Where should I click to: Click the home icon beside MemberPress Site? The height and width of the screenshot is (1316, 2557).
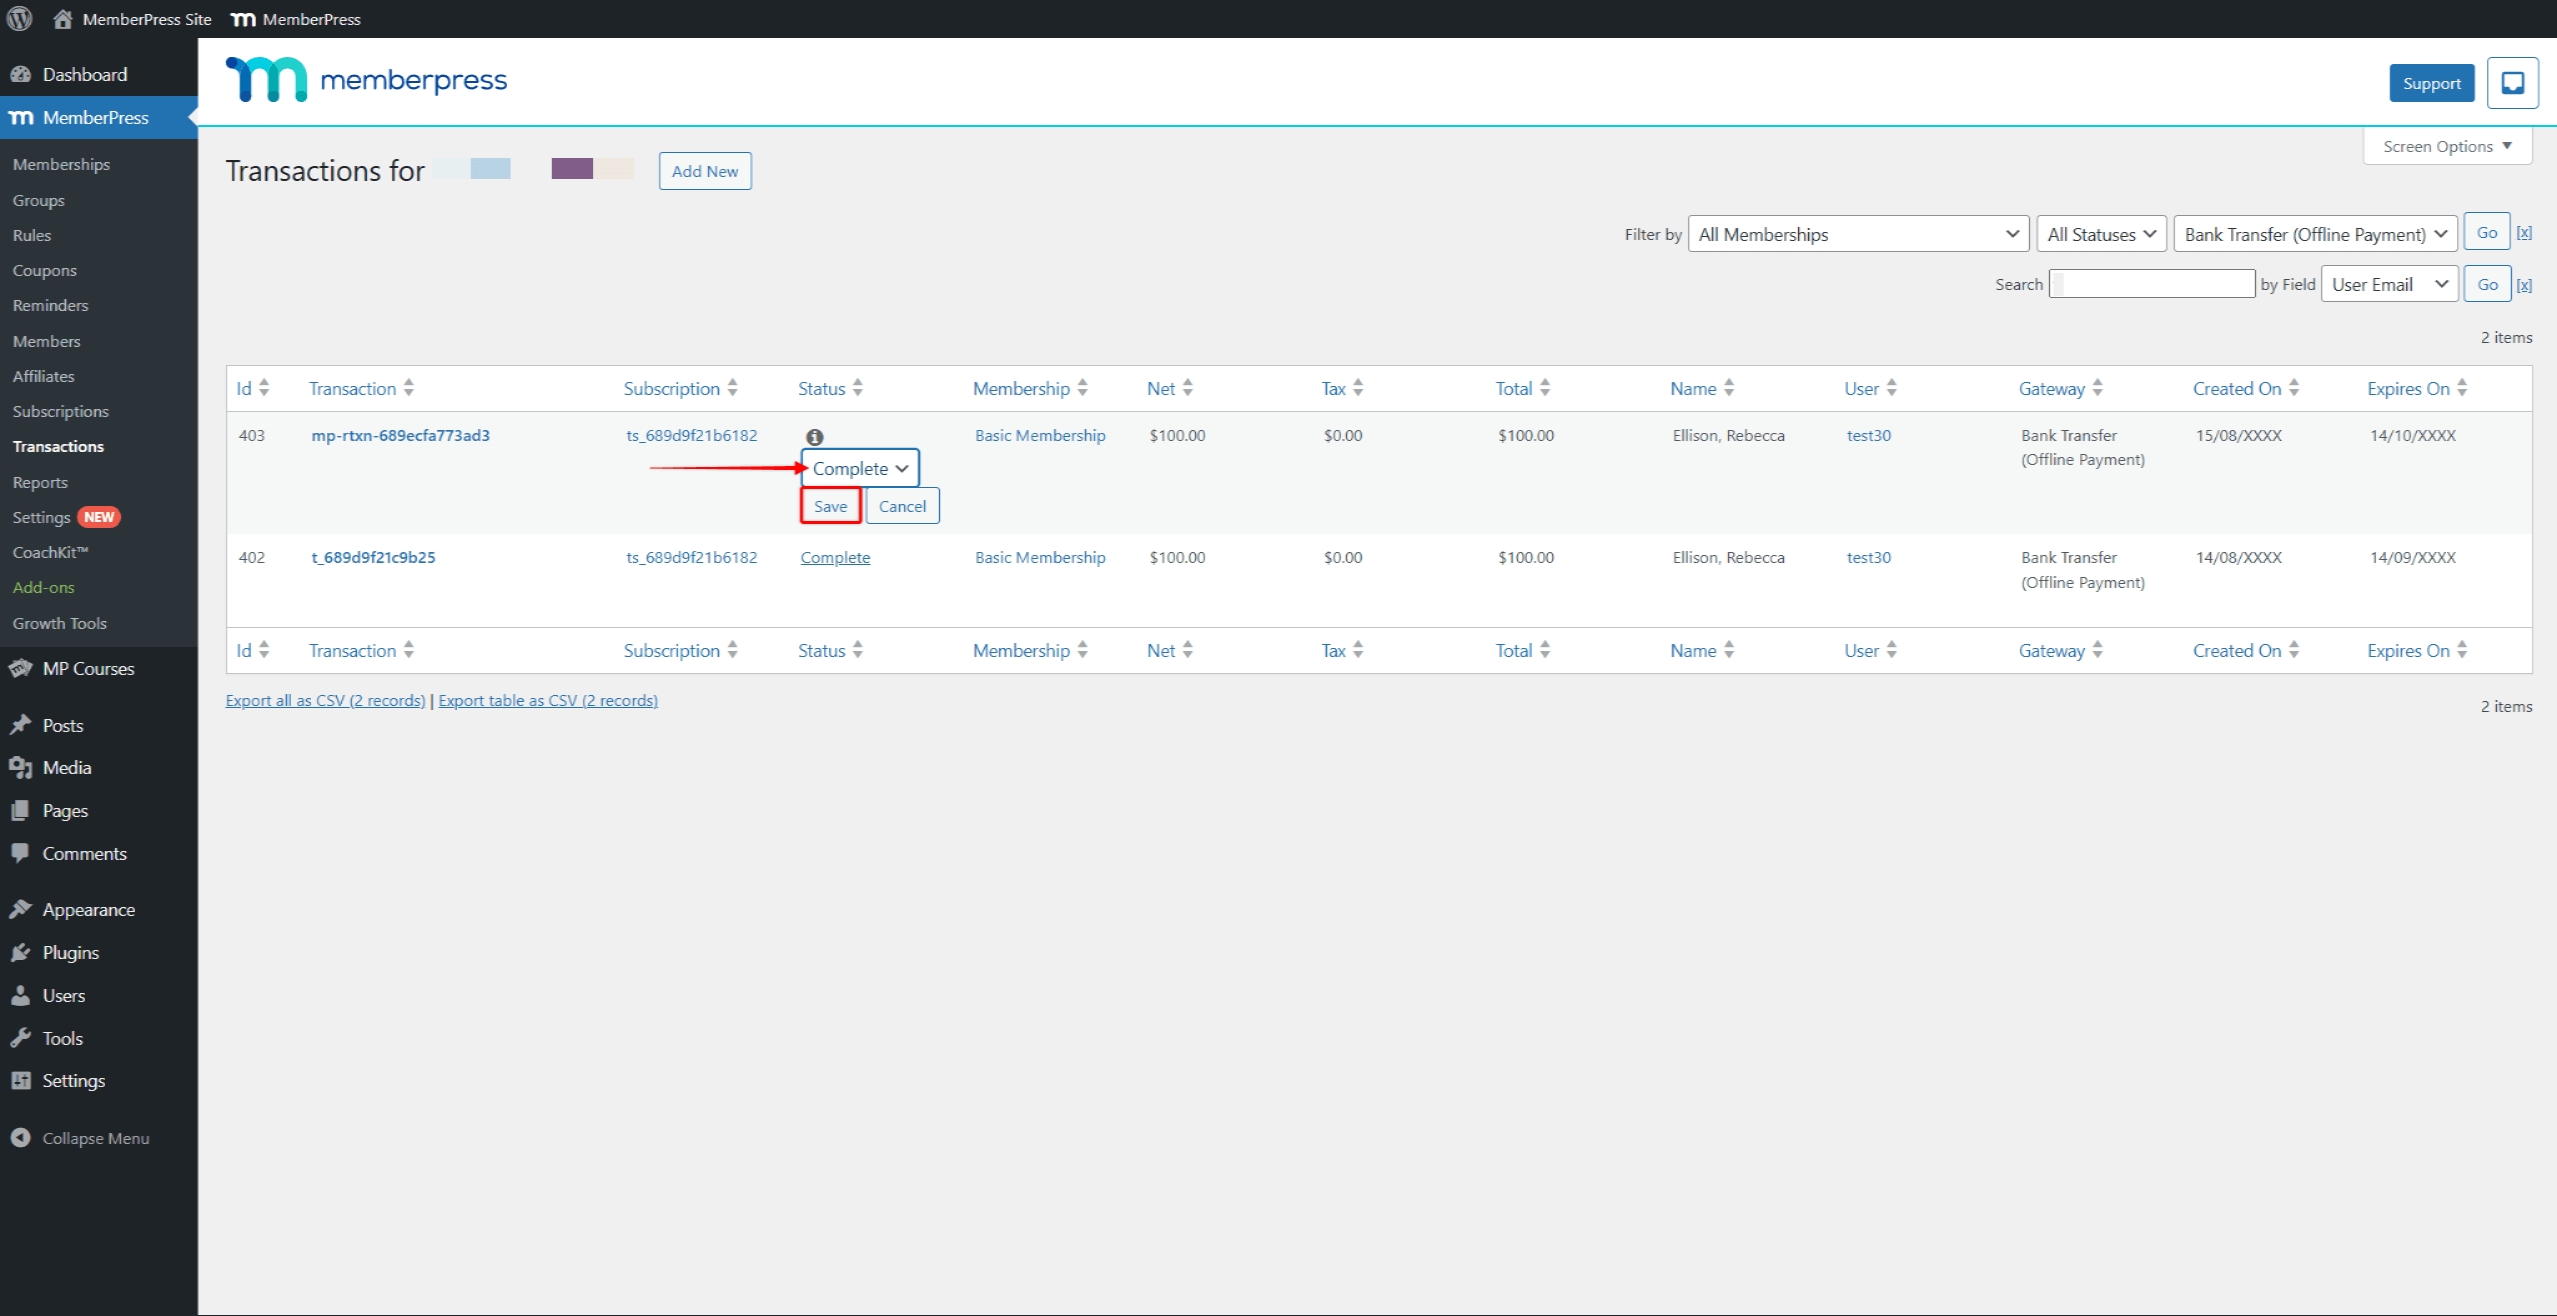click(x=63, y=19)
